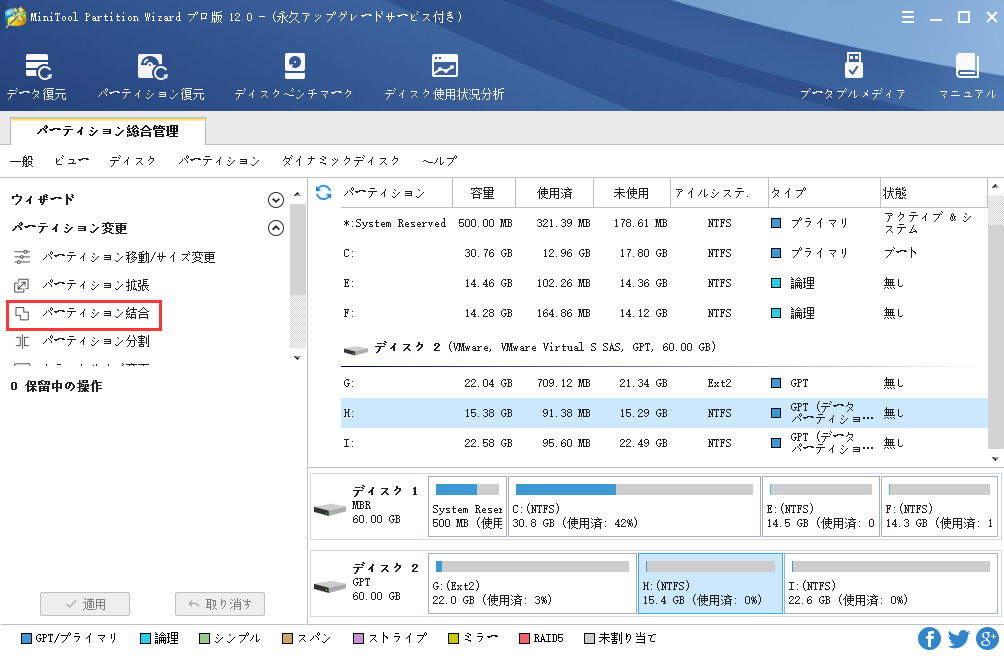
Task: Click the 論理 legend color swatch
Action: pyautogui.click(x=145, y=638)
